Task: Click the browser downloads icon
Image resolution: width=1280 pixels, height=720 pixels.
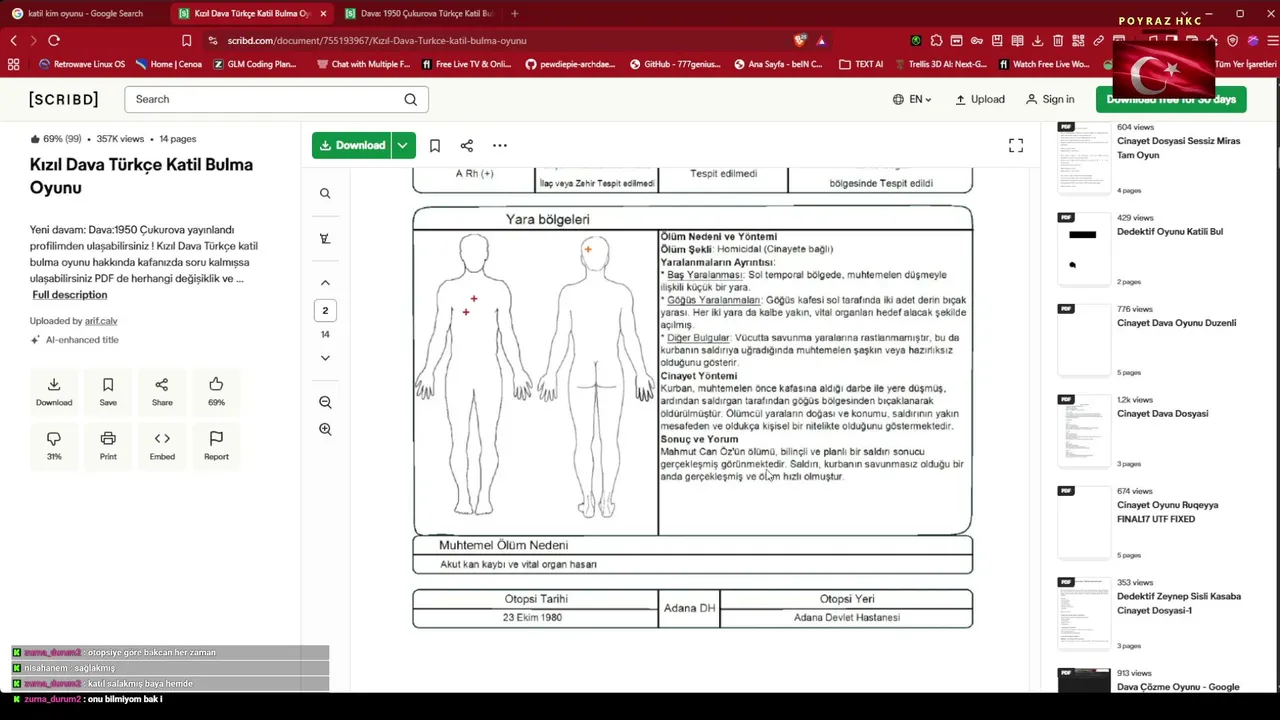Action: click(x=1038, y=40)
